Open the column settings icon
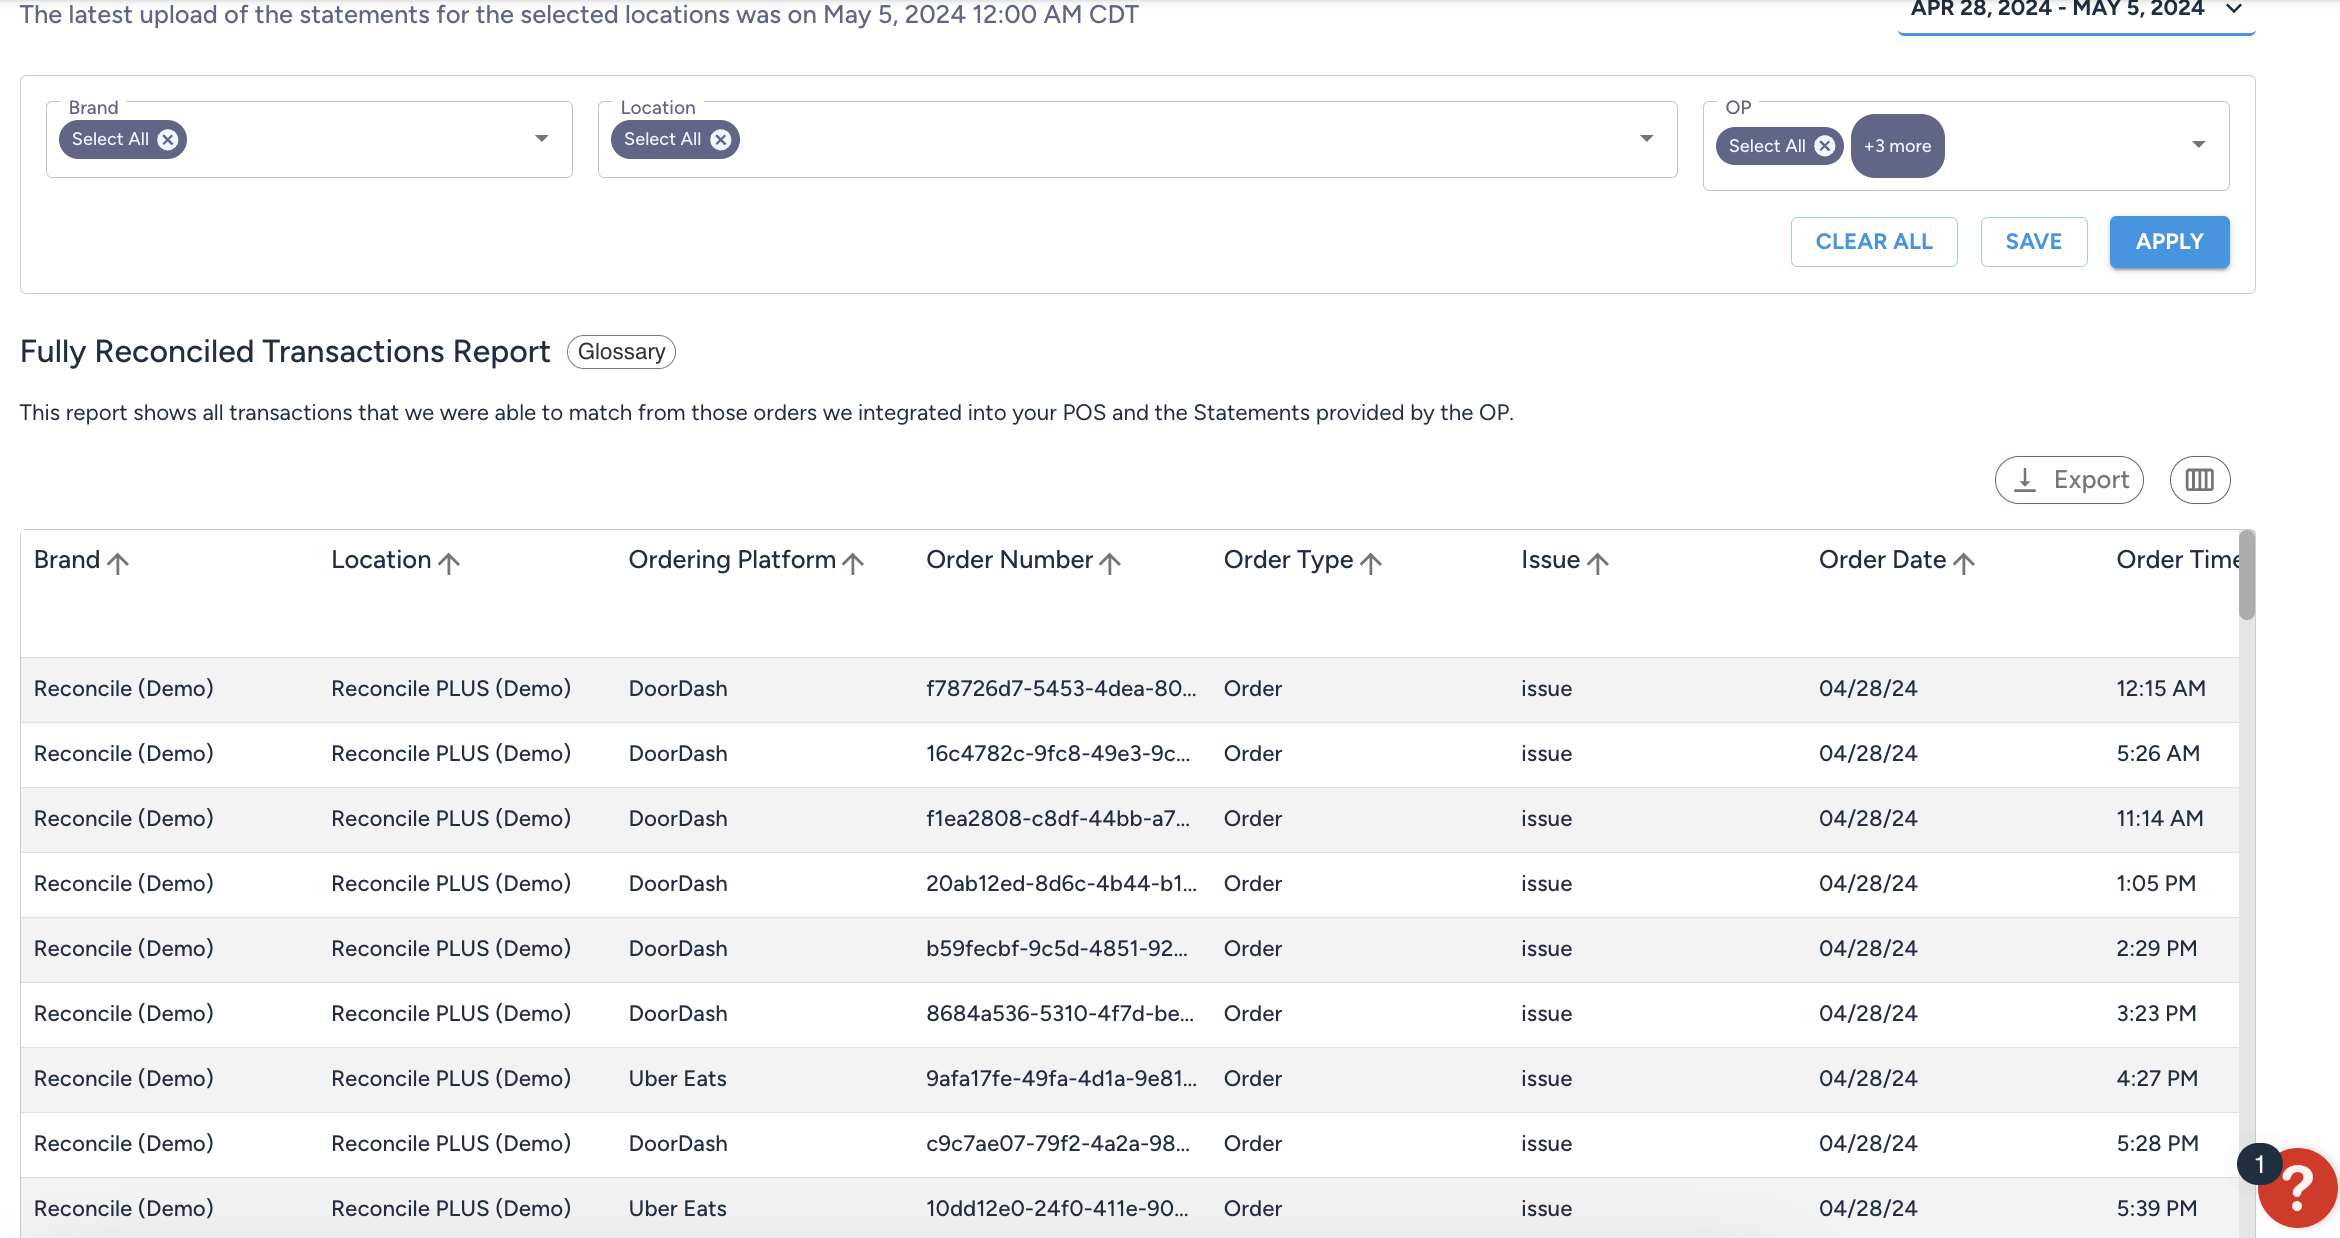Screen dimensions: 2340x1238 2199,480
